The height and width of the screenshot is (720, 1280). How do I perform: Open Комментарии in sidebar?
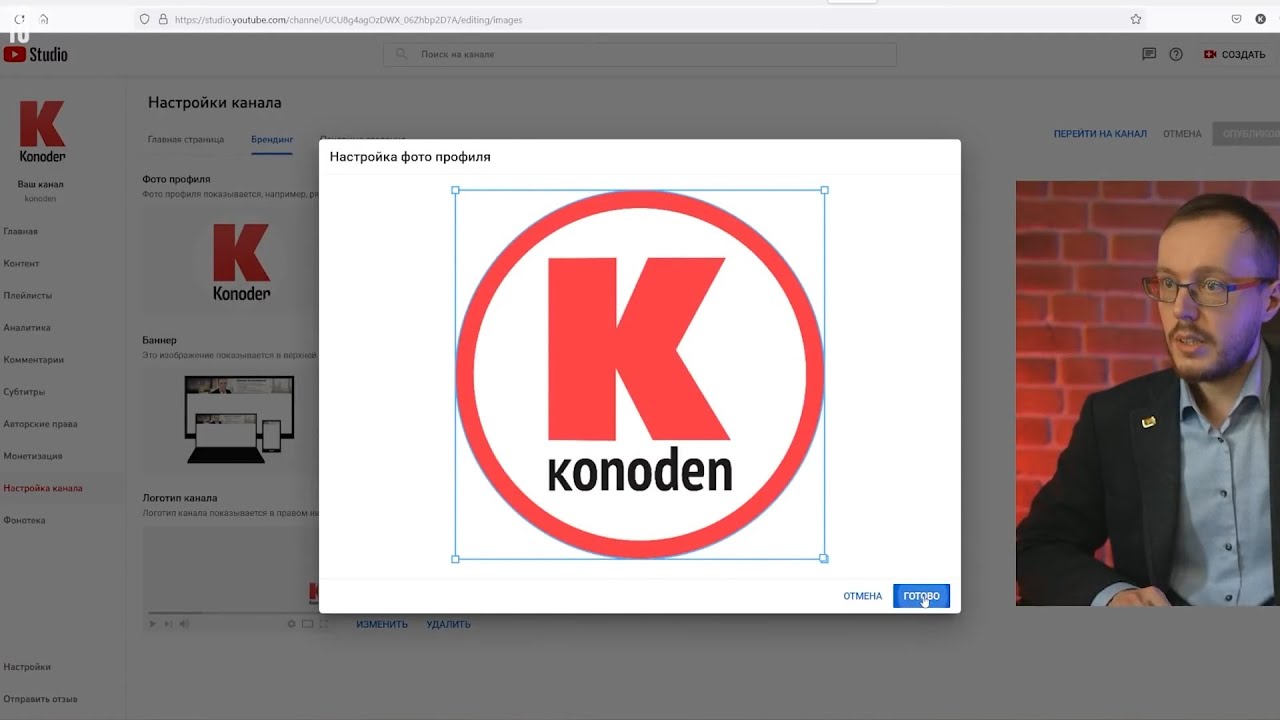pos(33,359)
